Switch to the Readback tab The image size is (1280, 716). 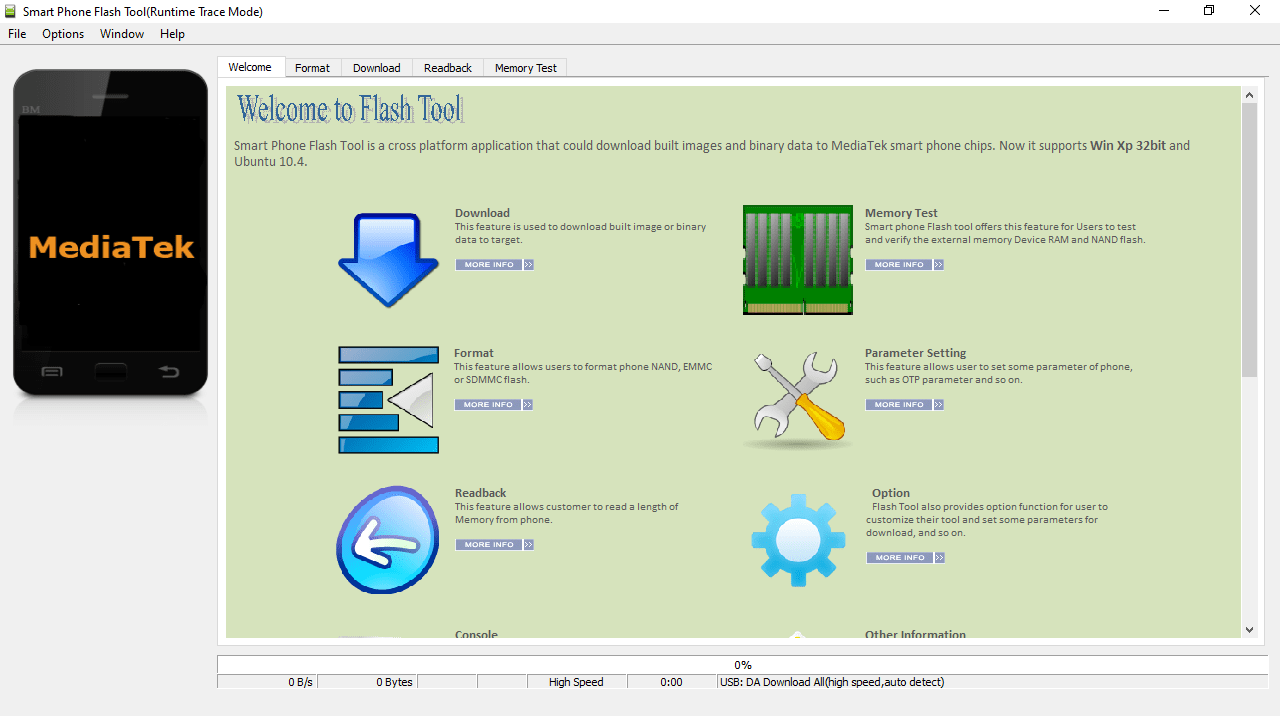(448, 68)
